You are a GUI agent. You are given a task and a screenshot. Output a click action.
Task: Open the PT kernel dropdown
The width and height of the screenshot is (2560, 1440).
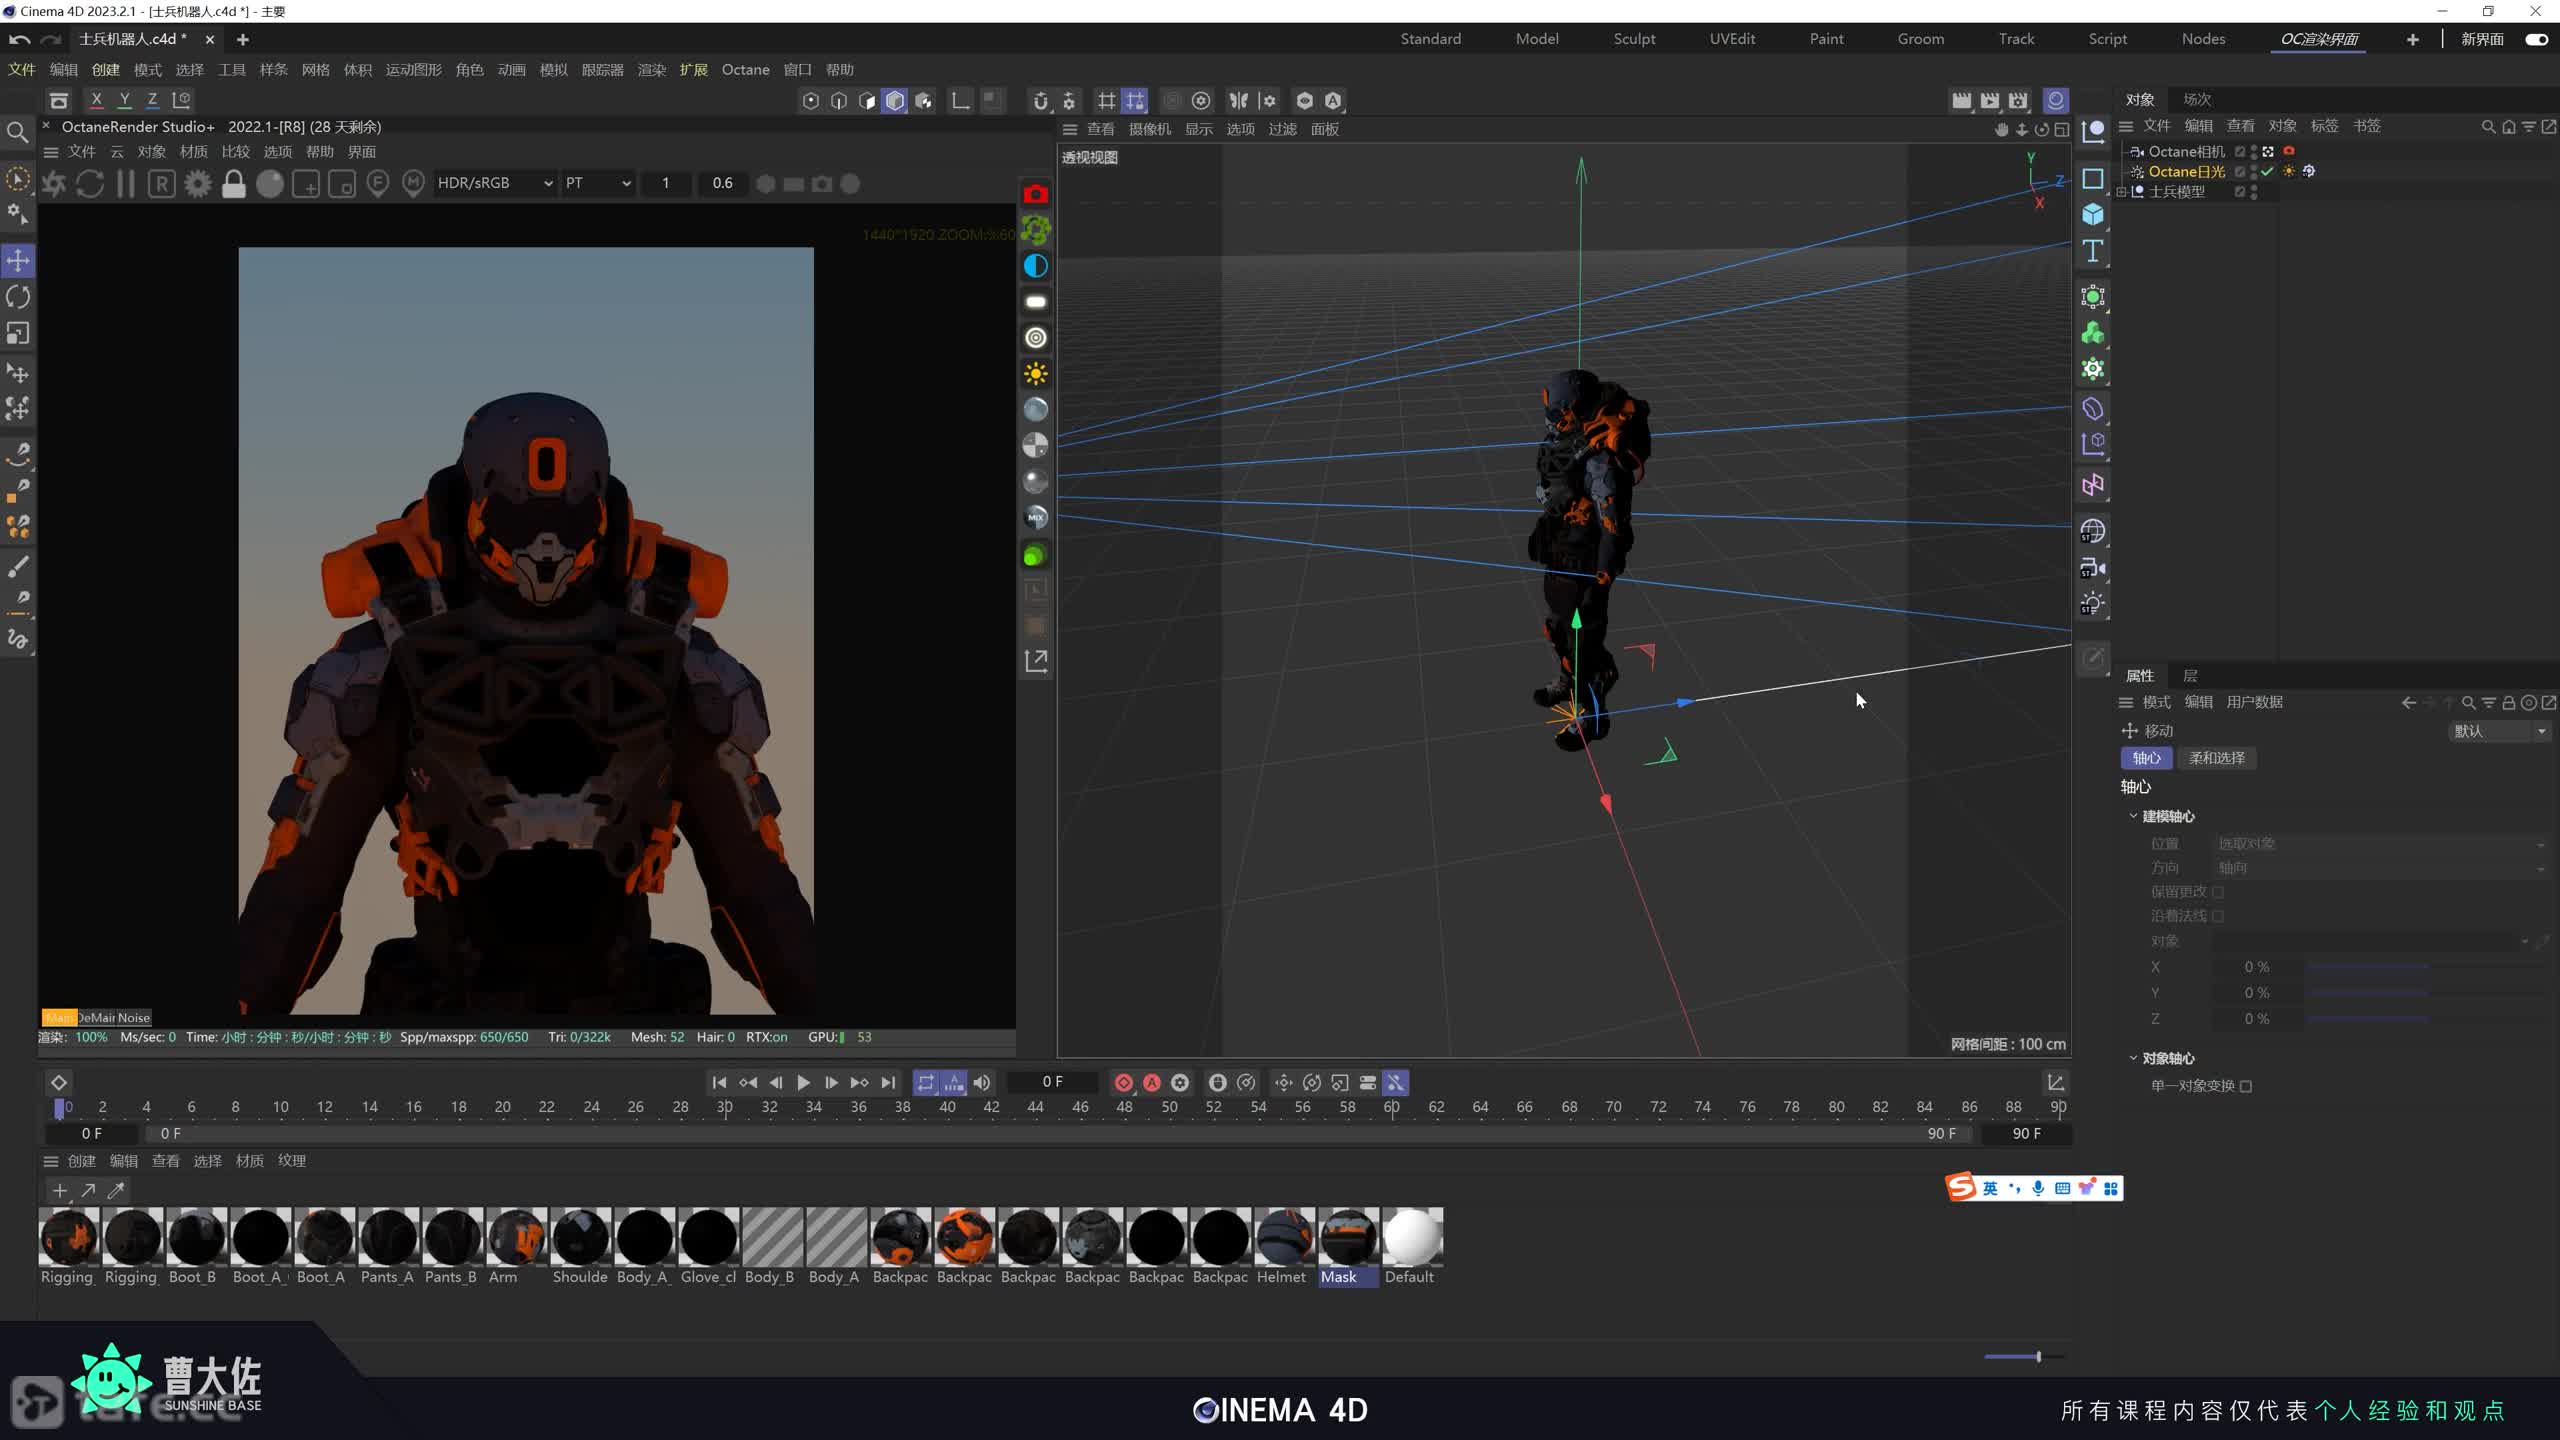pyautogui.click(x=597, y=183)
